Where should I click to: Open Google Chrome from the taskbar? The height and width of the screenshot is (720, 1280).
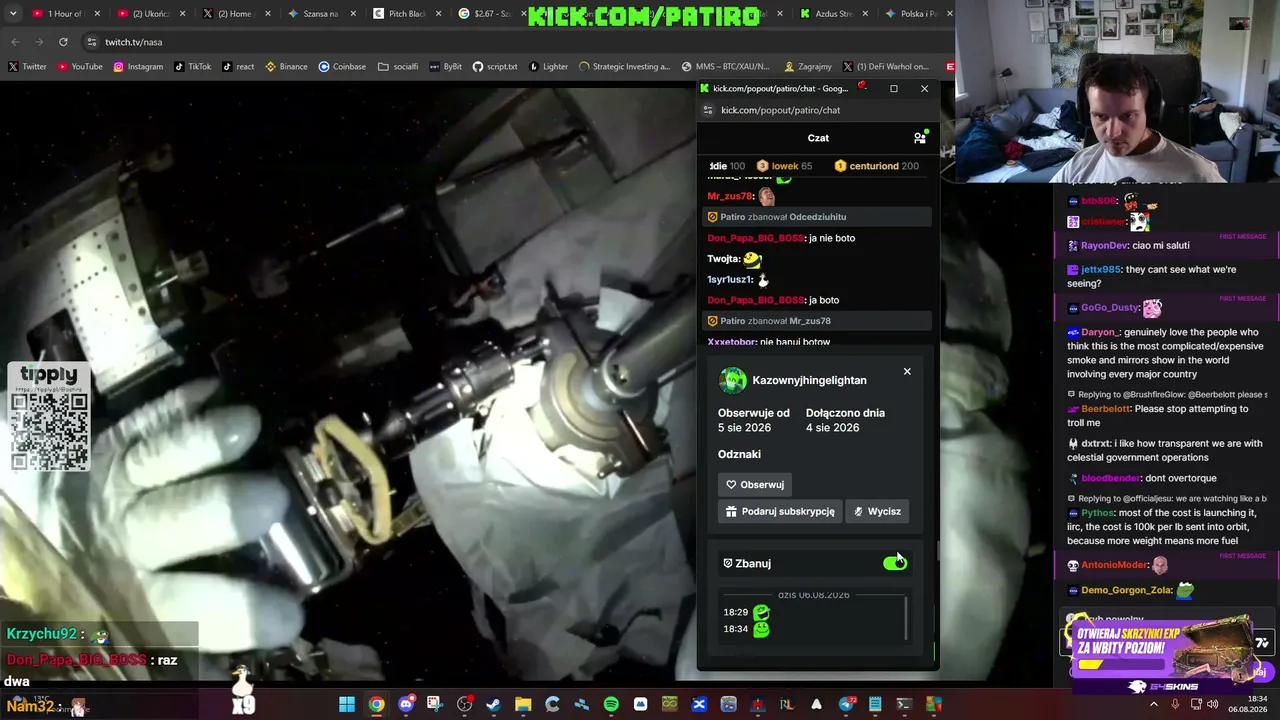pos(376,705)
